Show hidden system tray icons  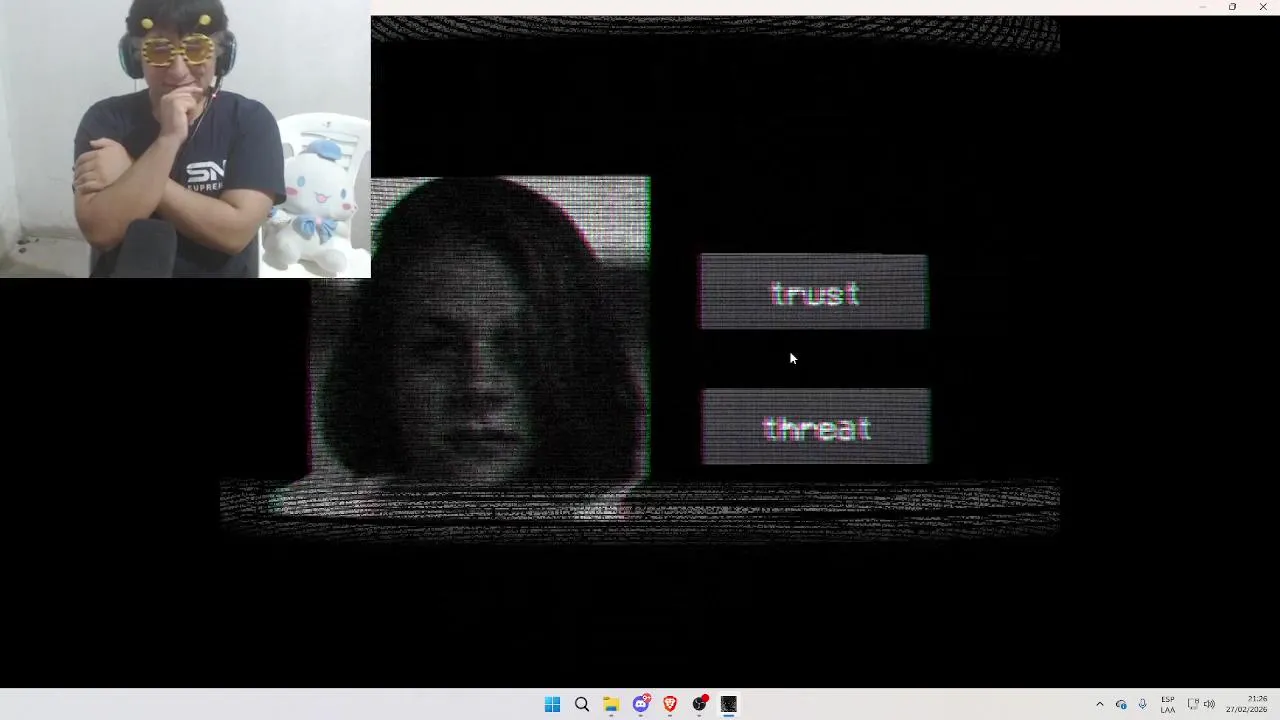(x=1099, y=704)
